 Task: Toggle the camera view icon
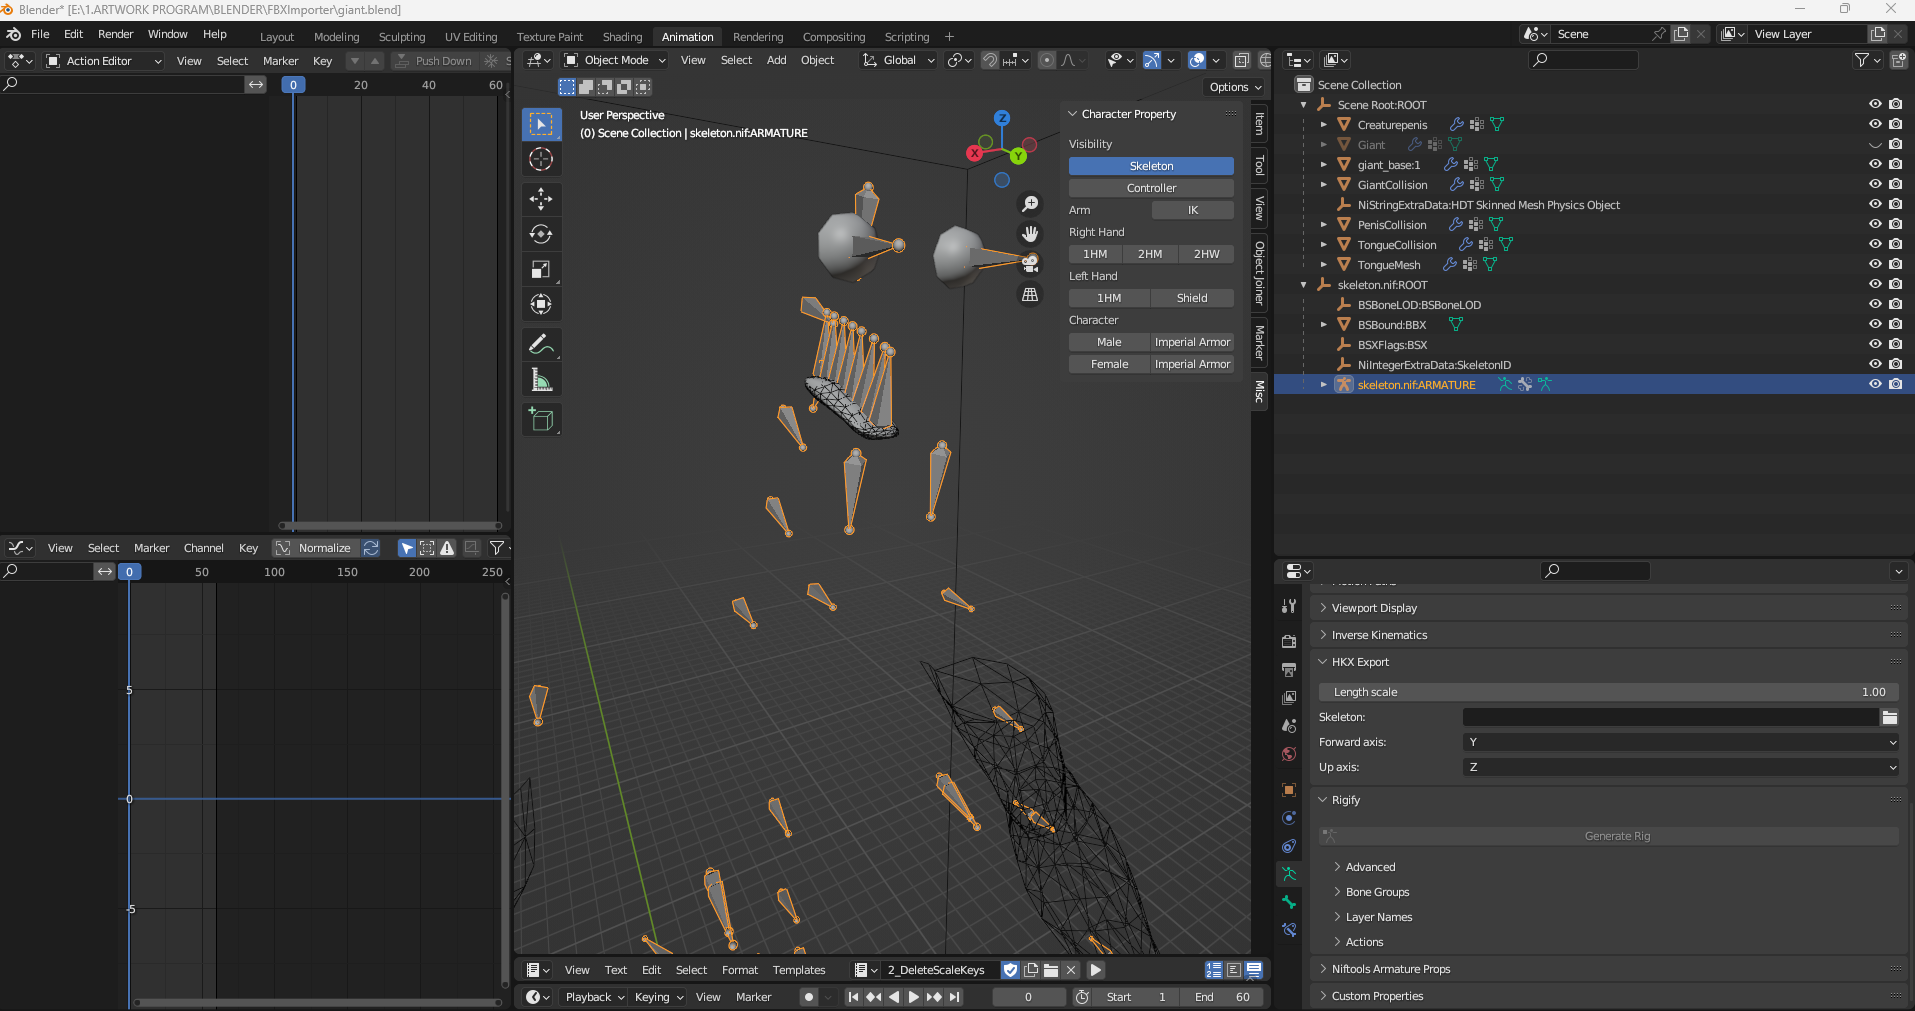pos(1030,264)
